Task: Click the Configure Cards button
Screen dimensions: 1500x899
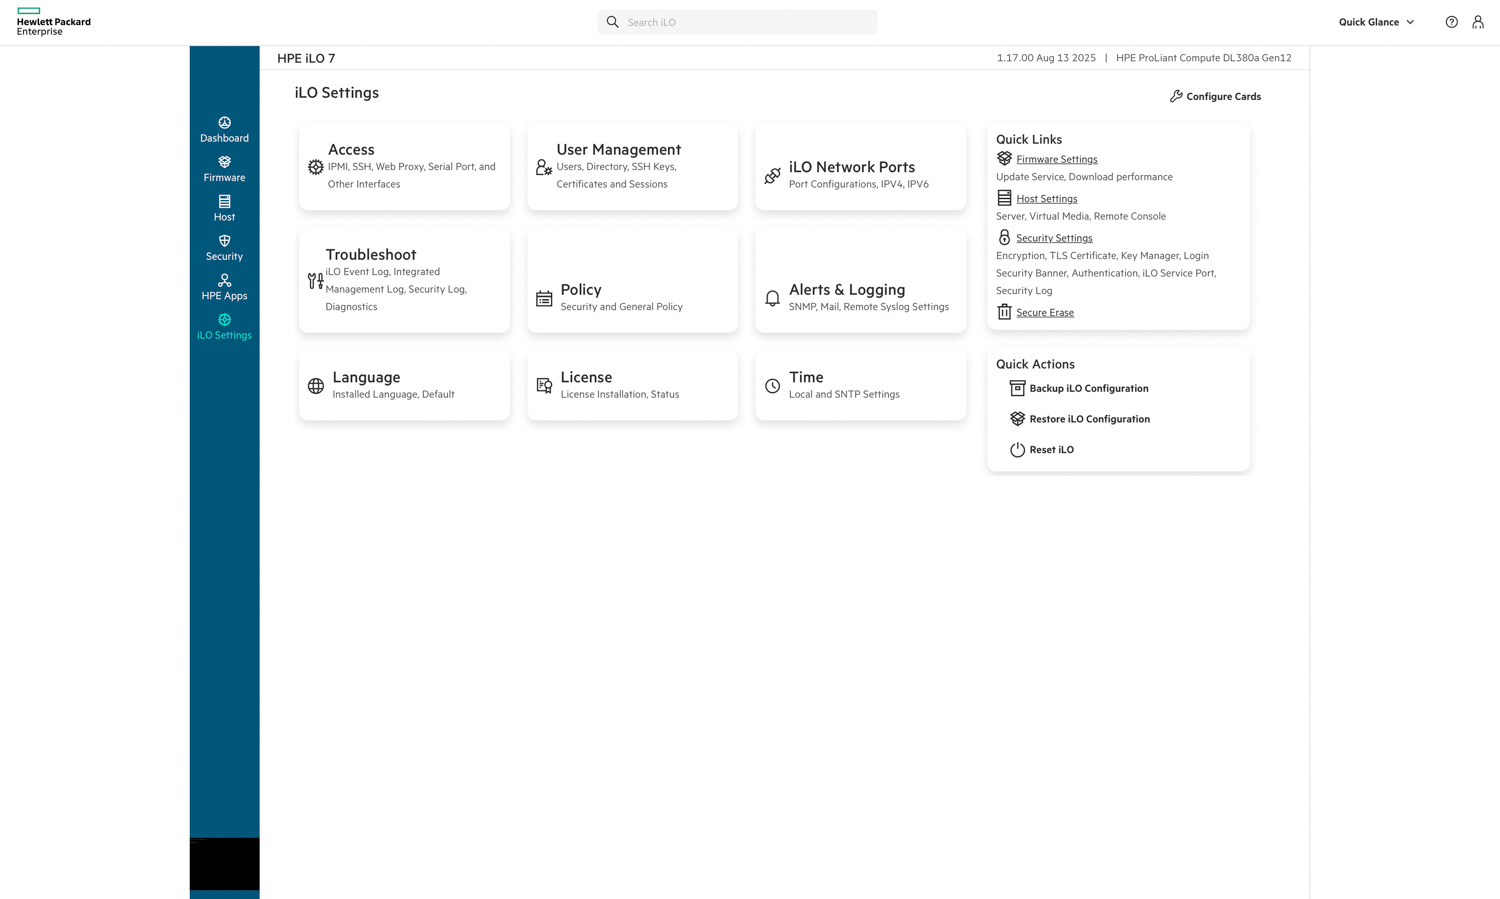Action: point(1215,97)
